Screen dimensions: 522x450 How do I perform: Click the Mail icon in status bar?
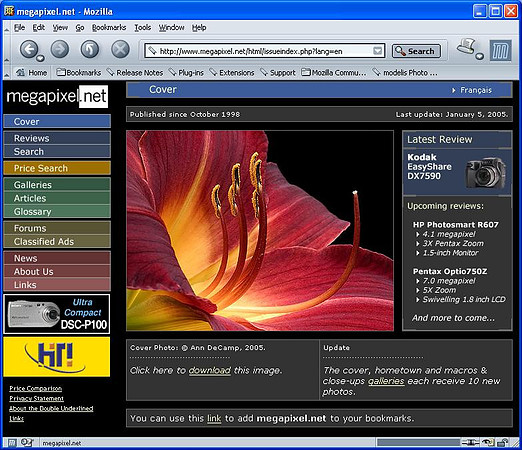(x=27, y=442)
